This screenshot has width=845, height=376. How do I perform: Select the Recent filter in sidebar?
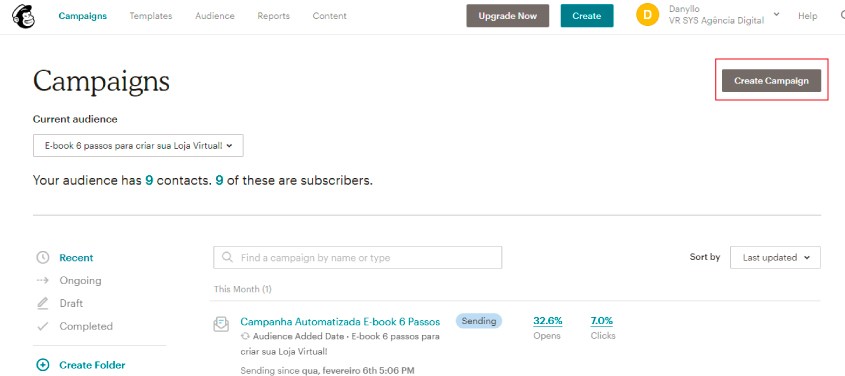pyautogui.click(x=76, y=257)
